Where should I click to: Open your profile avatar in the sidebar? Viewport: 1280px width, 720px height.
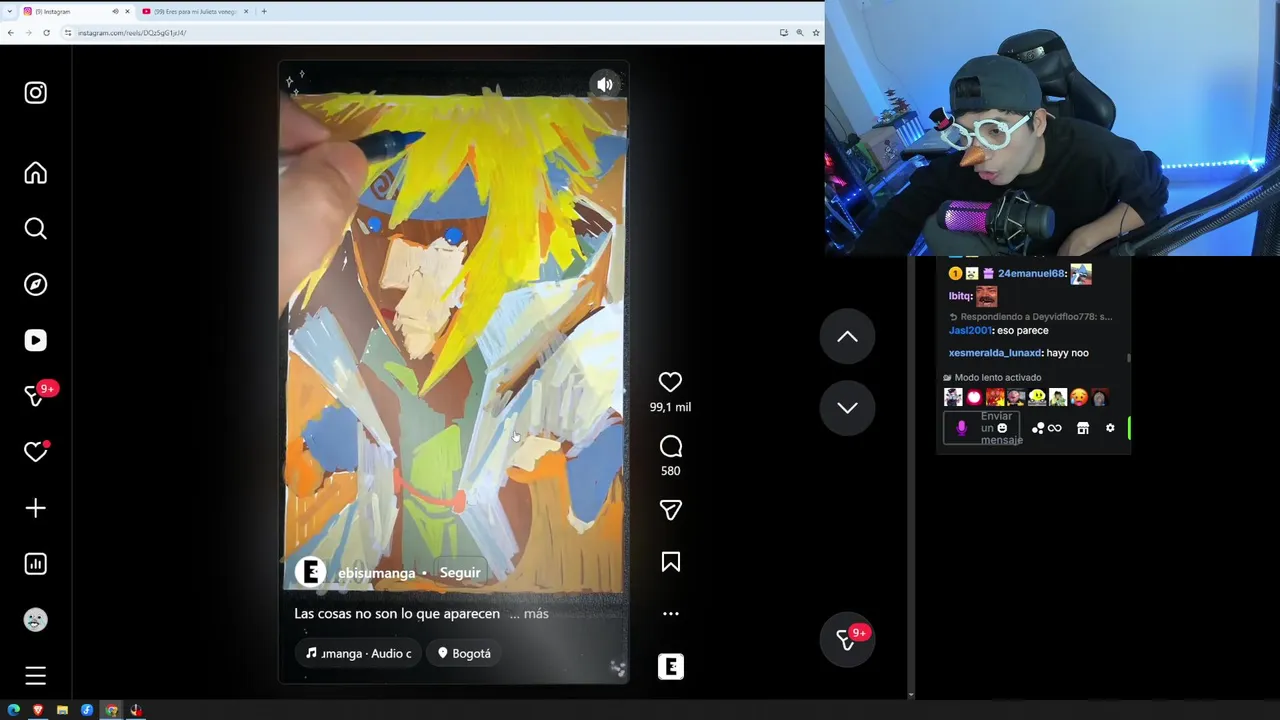point(35,620)
